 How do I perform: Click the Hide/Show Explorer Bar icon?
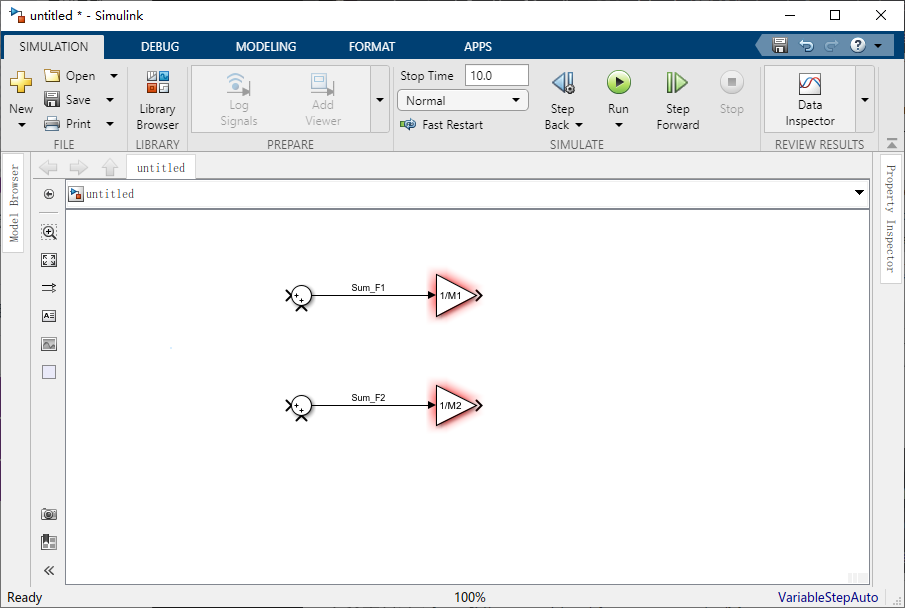49,194
